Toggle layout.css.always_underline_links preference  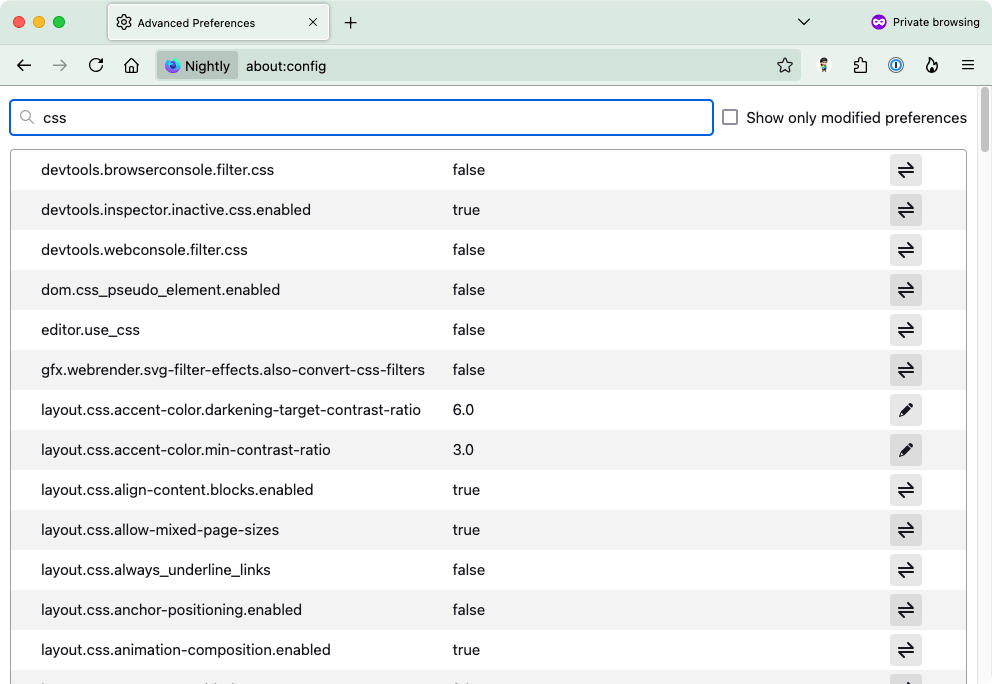(905, 570)
